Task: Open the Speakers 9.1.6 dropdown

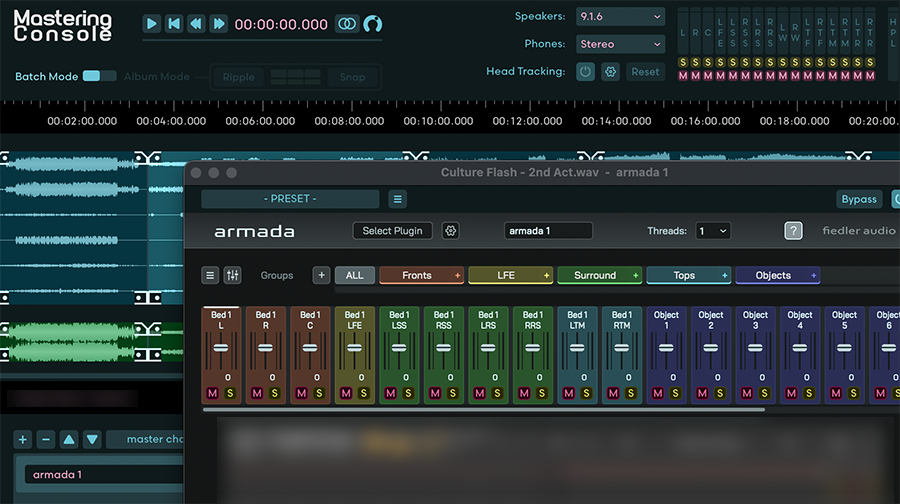Action: point(620,17)
